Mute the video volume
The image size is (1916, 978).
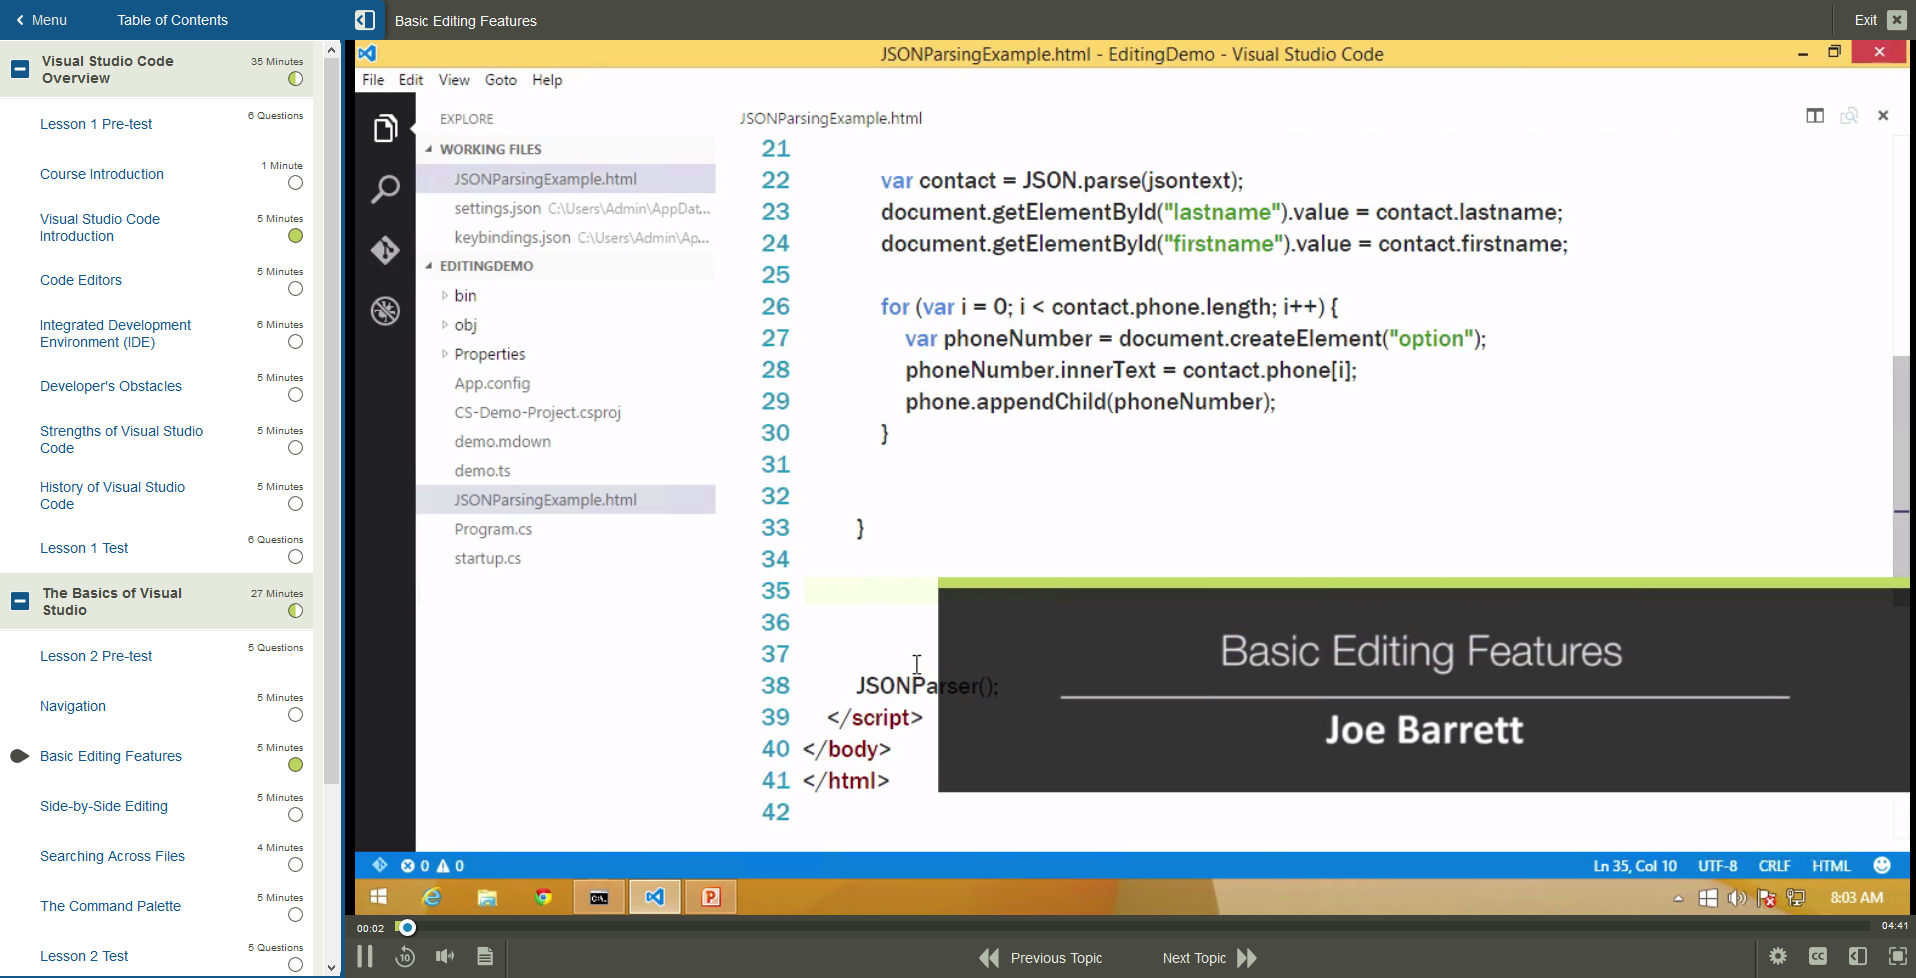point(445,957)
